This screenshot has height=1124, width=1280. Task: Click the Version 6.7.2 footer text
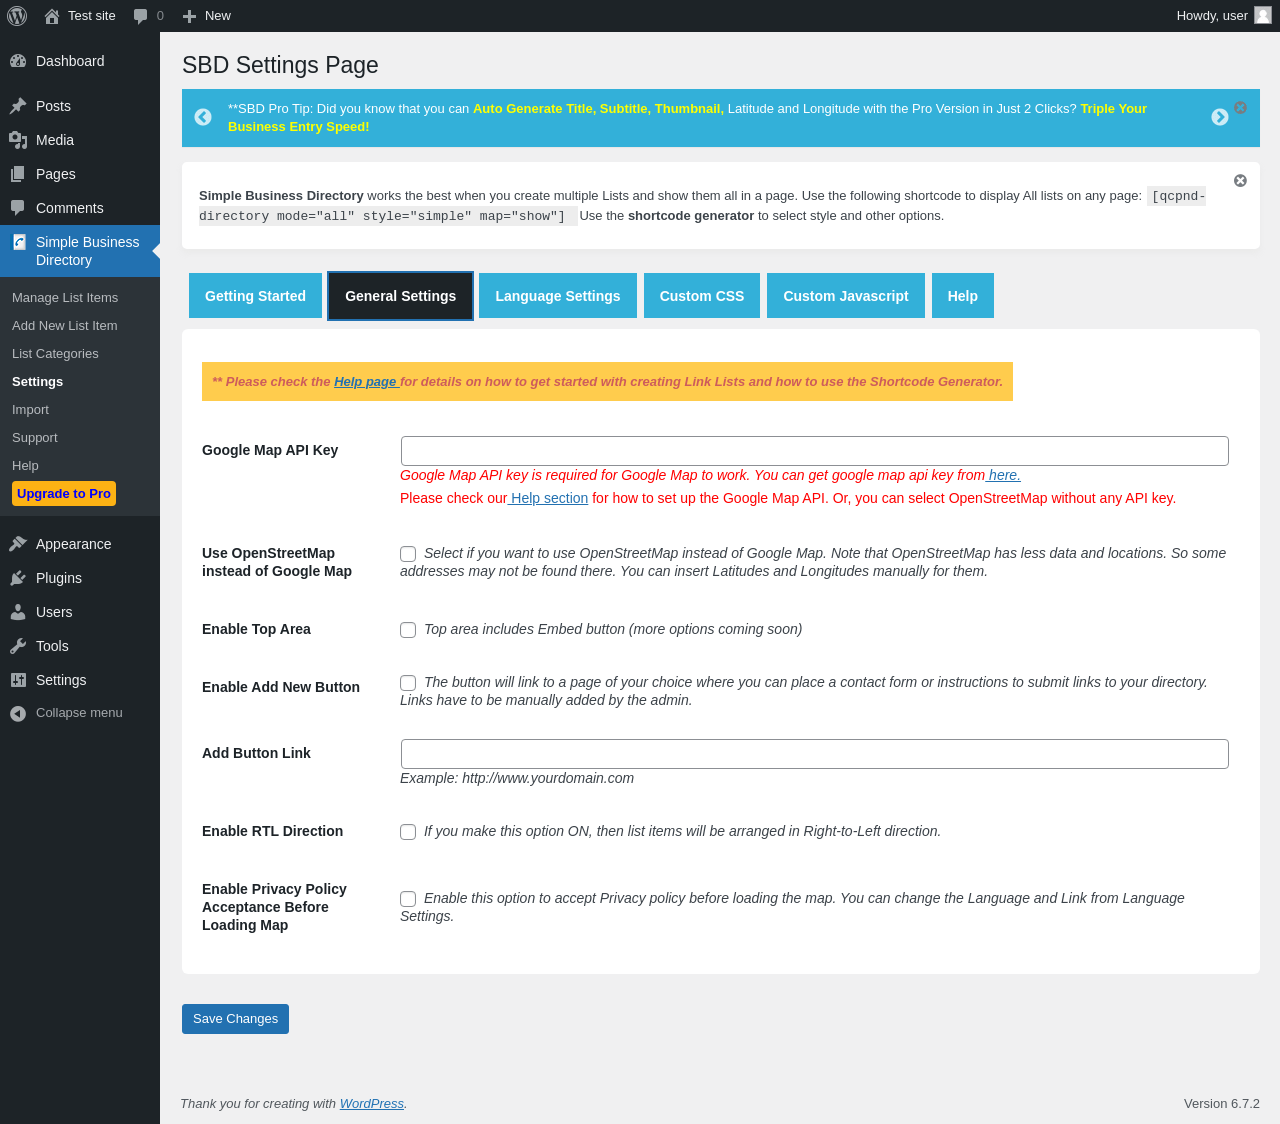(x=1222, y=1104)
